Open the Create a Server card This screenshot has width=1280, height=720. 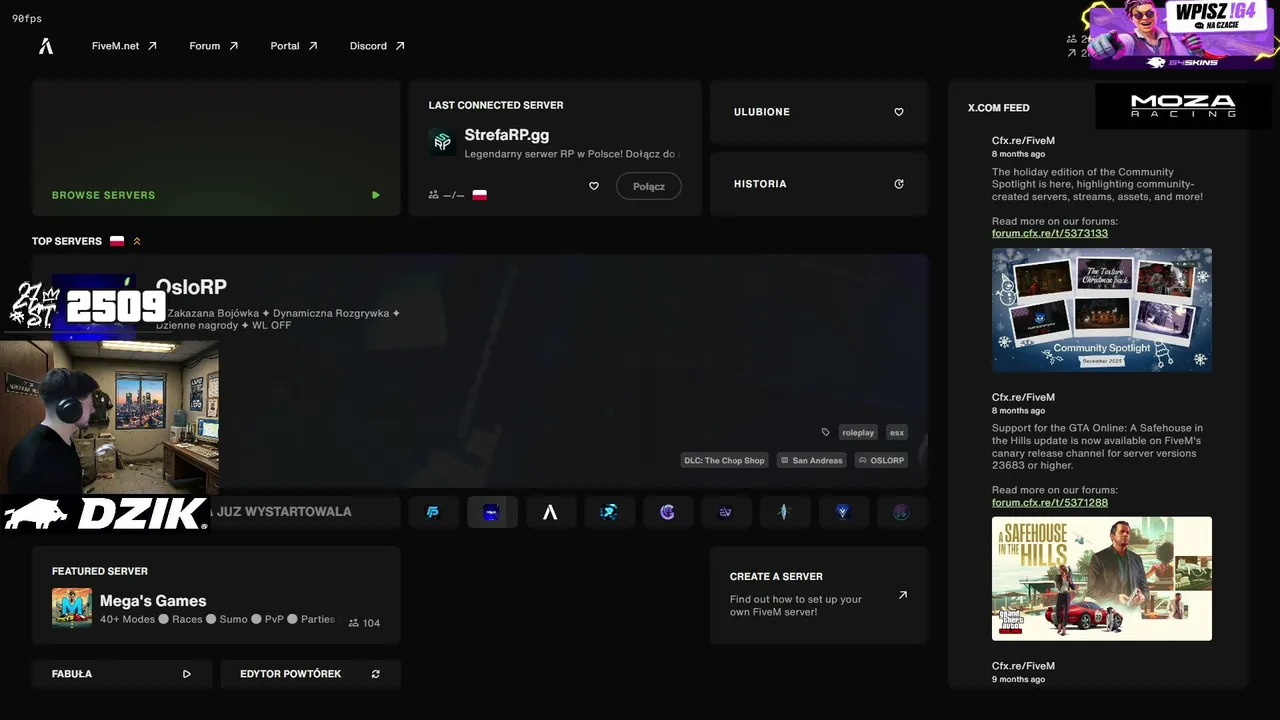tap(819, 595)
